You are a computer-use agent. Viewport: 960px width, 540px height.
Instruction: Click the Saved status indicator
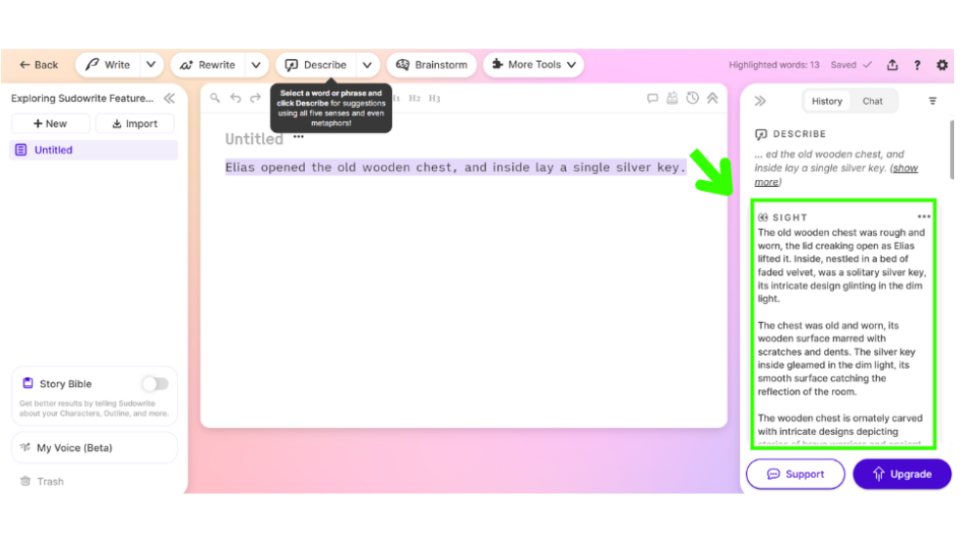[x=851, y=65]
